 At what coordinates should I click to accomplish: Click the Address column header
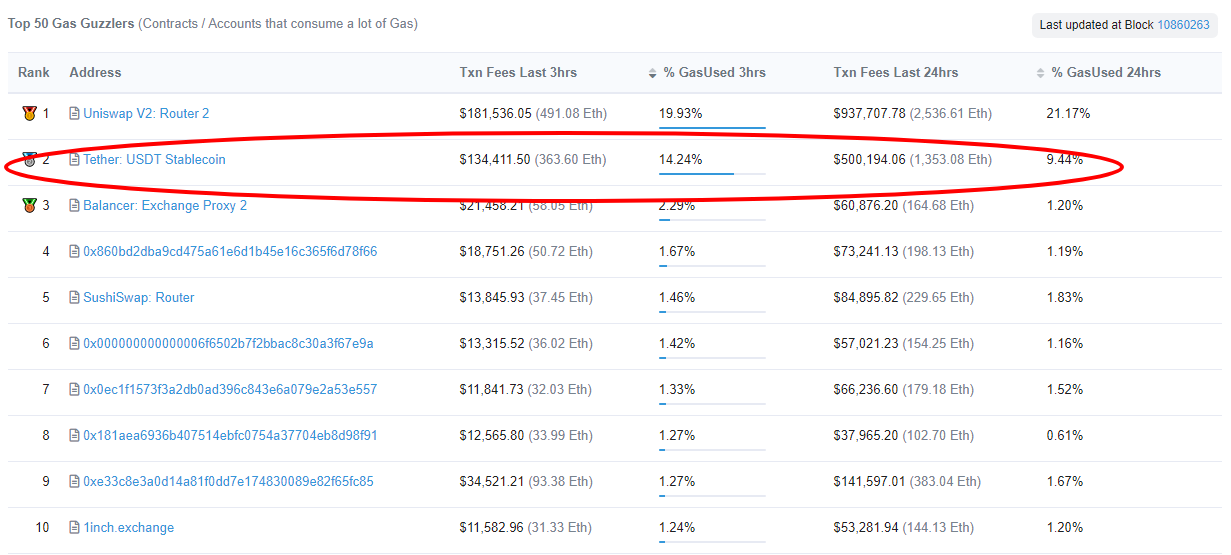tap(95, 73)
